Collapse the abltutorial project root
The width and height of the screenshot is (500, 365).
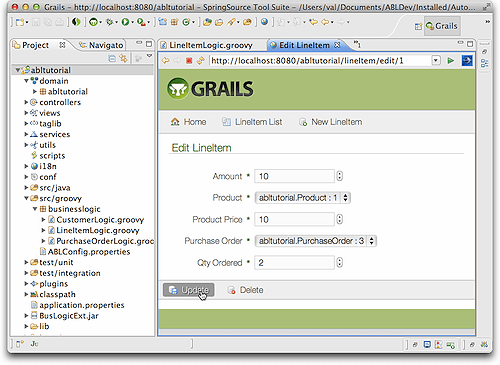(x=18, y=70)
